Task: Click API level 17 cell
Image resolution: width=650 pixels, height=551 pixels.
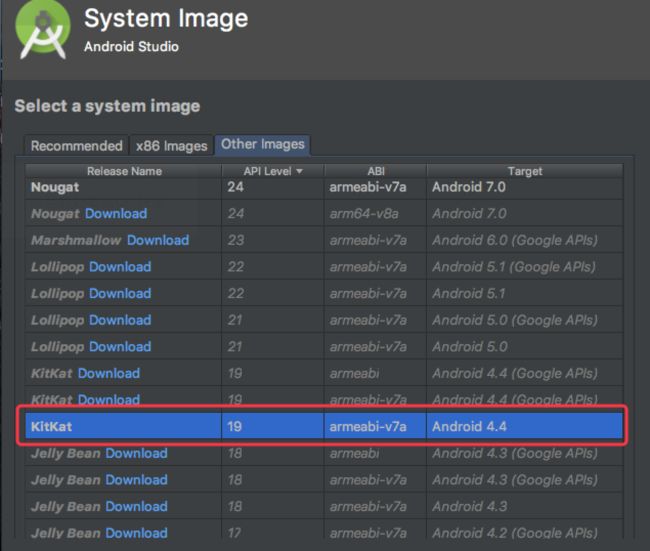Action: (x=234, y=533)
